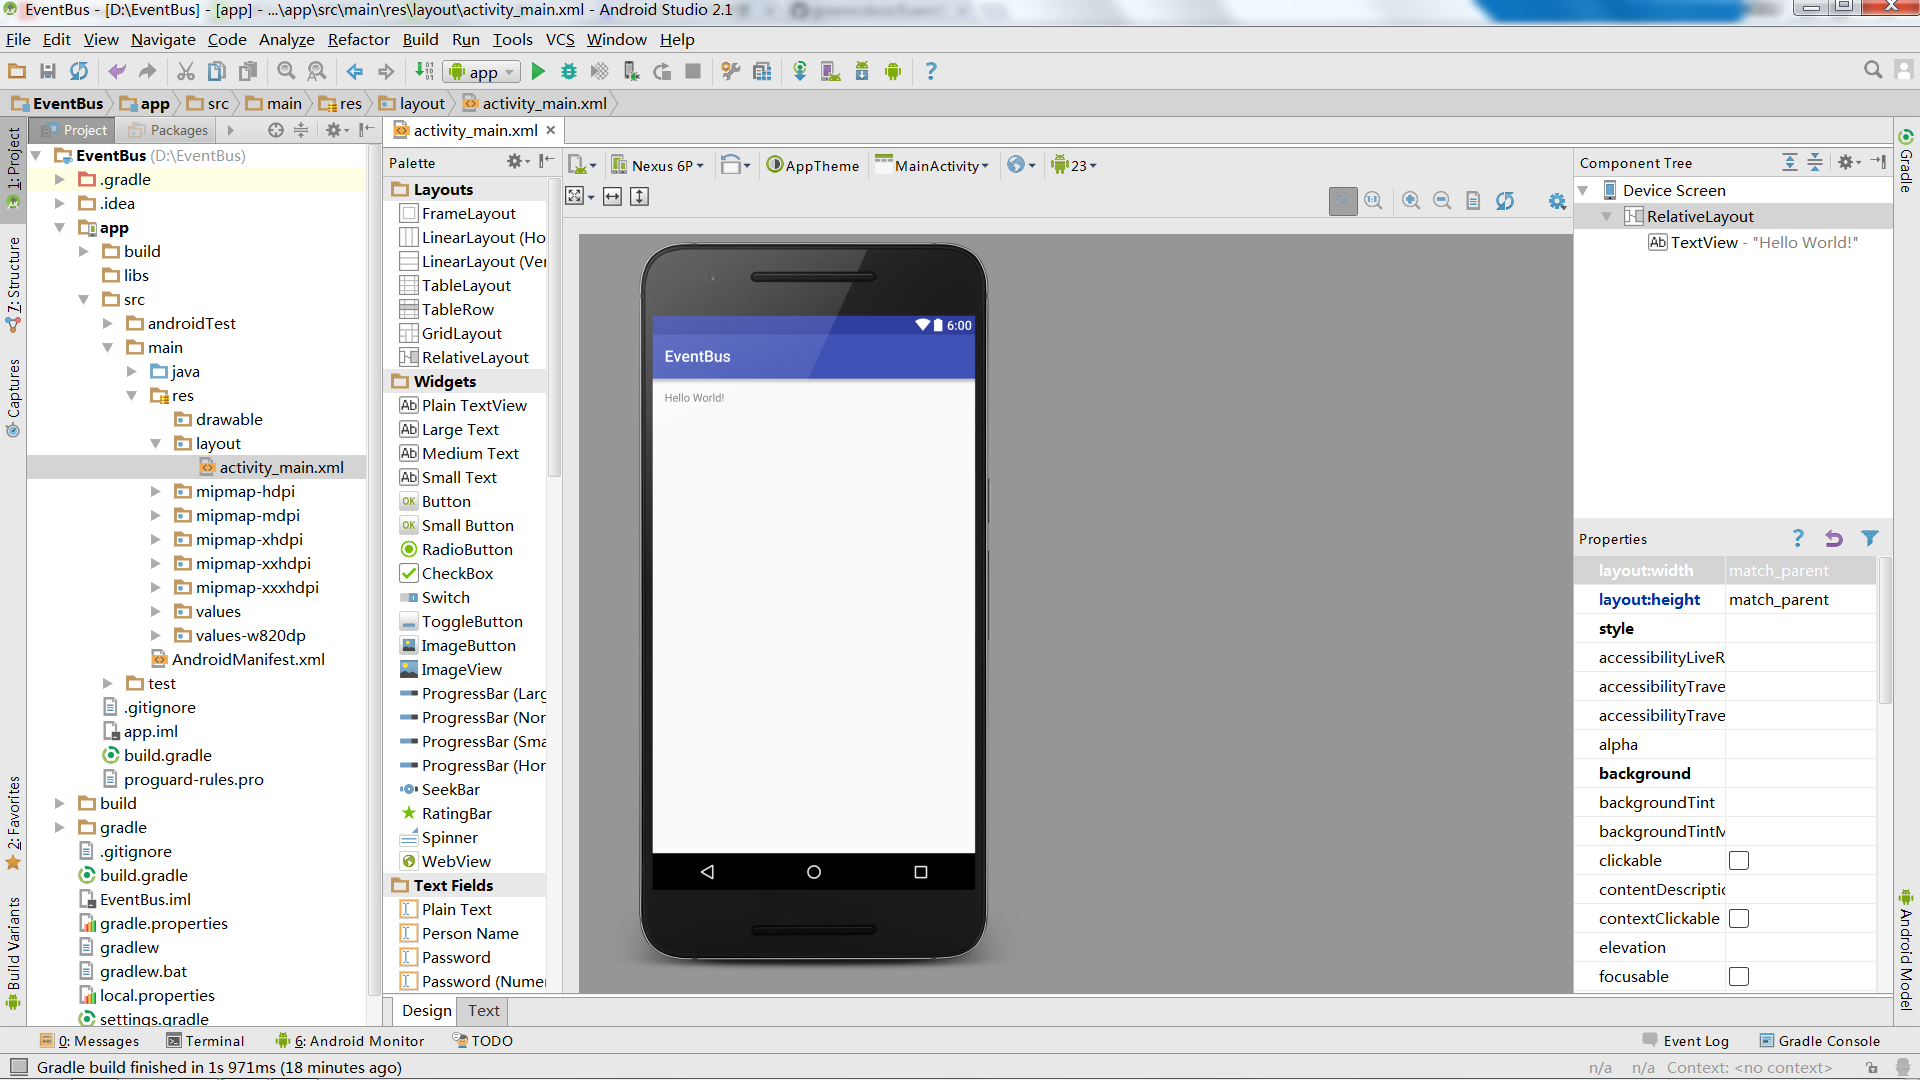Toggle the clickable property checkbox
Viewport: 1920px width, 1080px height.
(1739, 860)
